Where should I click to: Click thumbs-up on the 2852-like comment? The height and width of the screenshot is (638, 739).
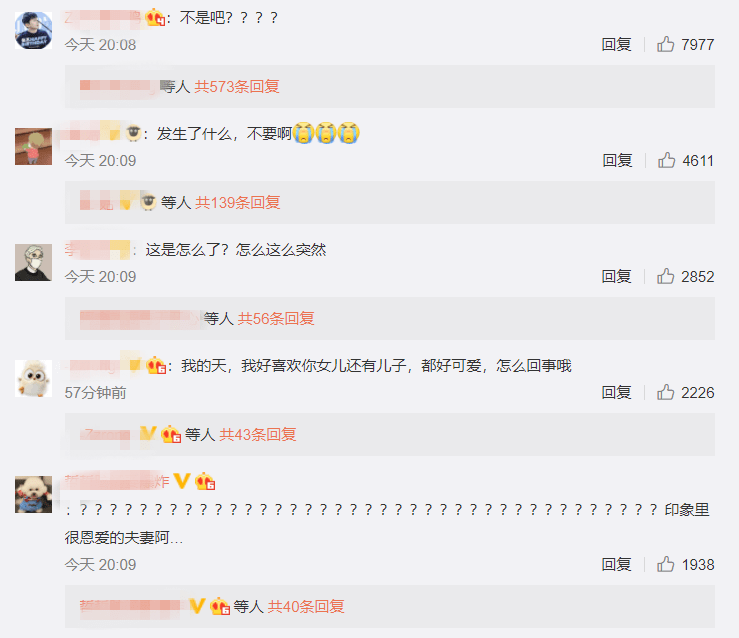tap(665, 276)
